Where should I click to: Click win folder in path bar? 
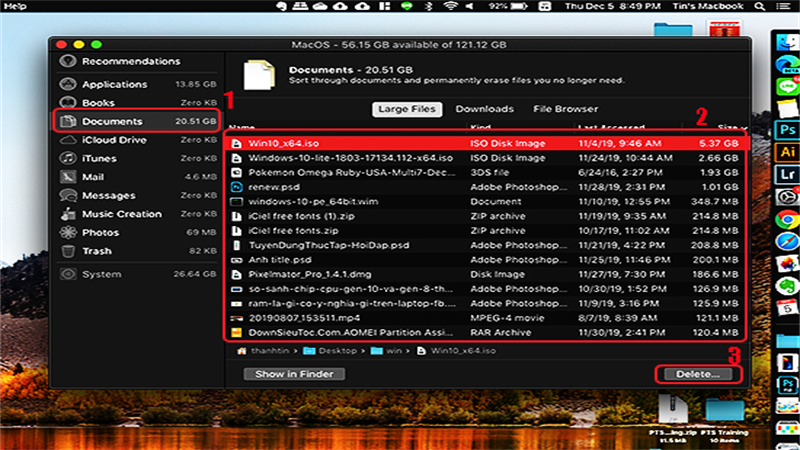pos(387,351)
